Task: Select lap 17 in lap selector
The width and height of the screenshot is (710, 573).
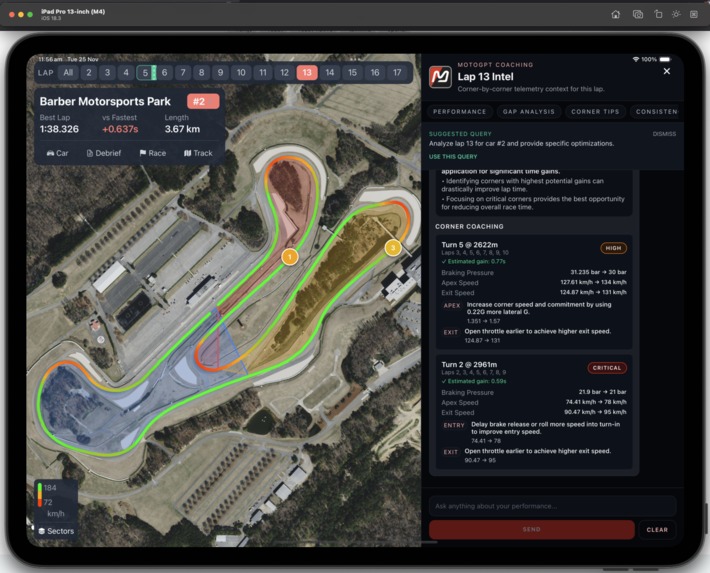Action: click(397, 72)
